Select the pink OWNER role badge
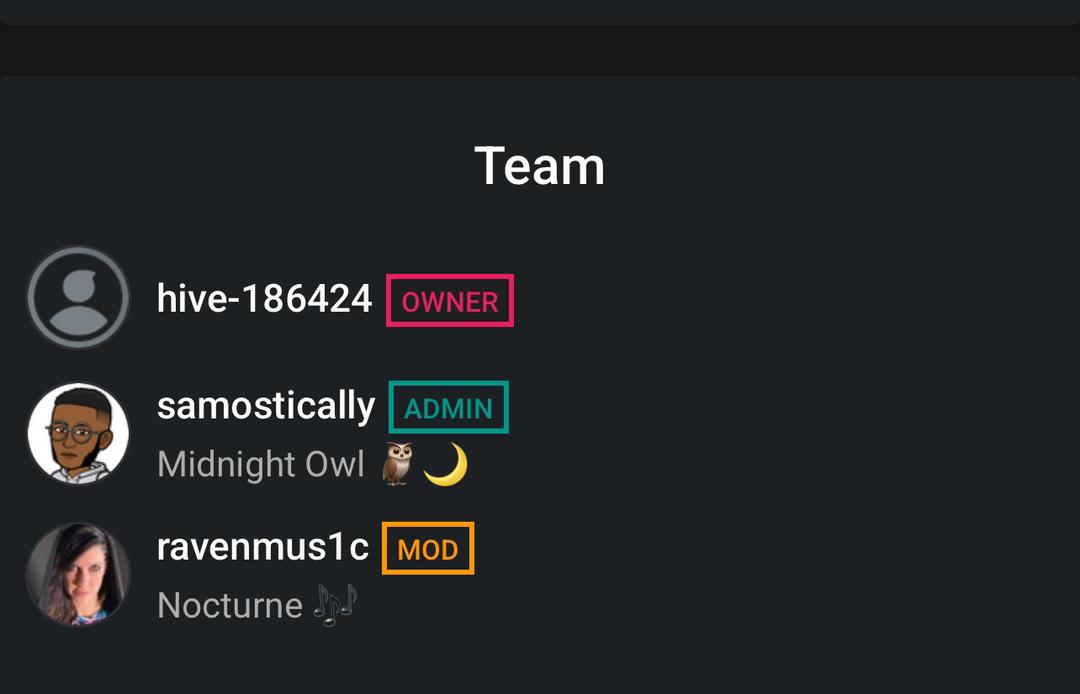 (450, 300)
